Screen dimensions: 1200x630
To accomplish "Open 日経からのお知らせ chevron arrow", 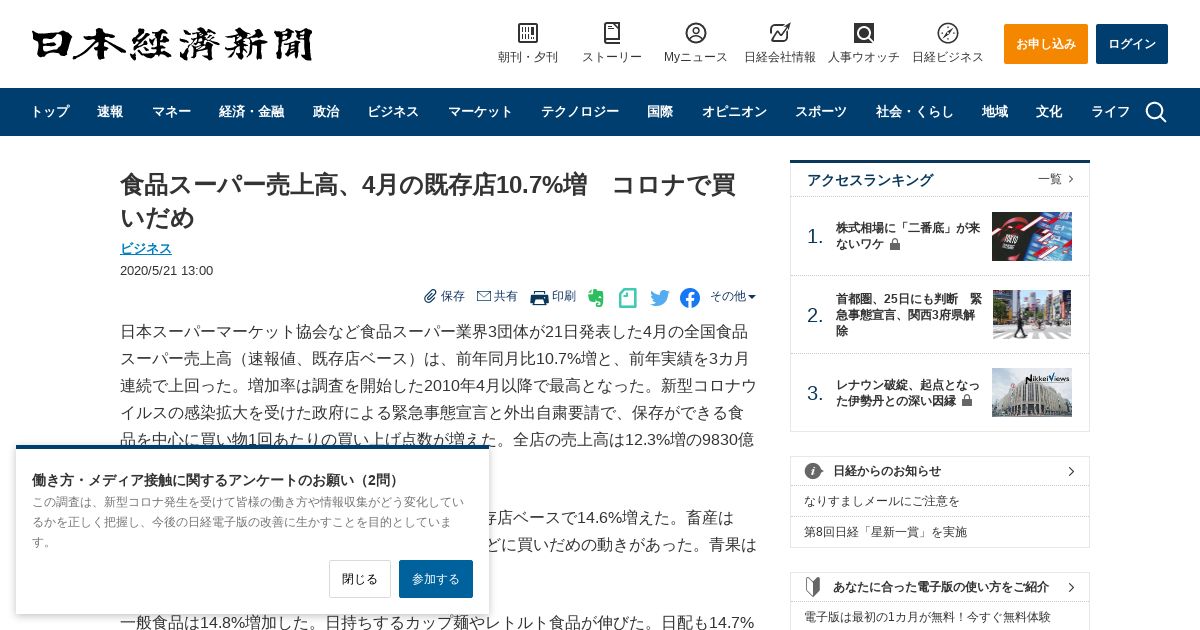I will click(1071, 471).
